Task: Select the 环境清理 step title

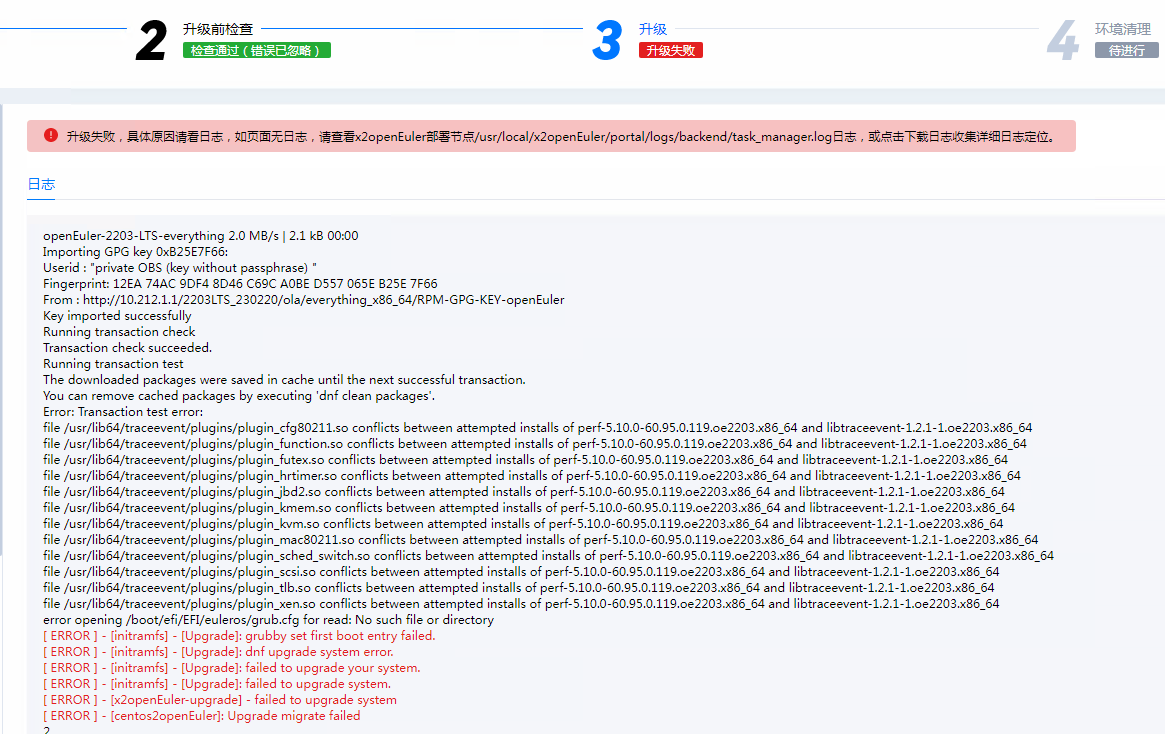Action: tap(1122, 29)
